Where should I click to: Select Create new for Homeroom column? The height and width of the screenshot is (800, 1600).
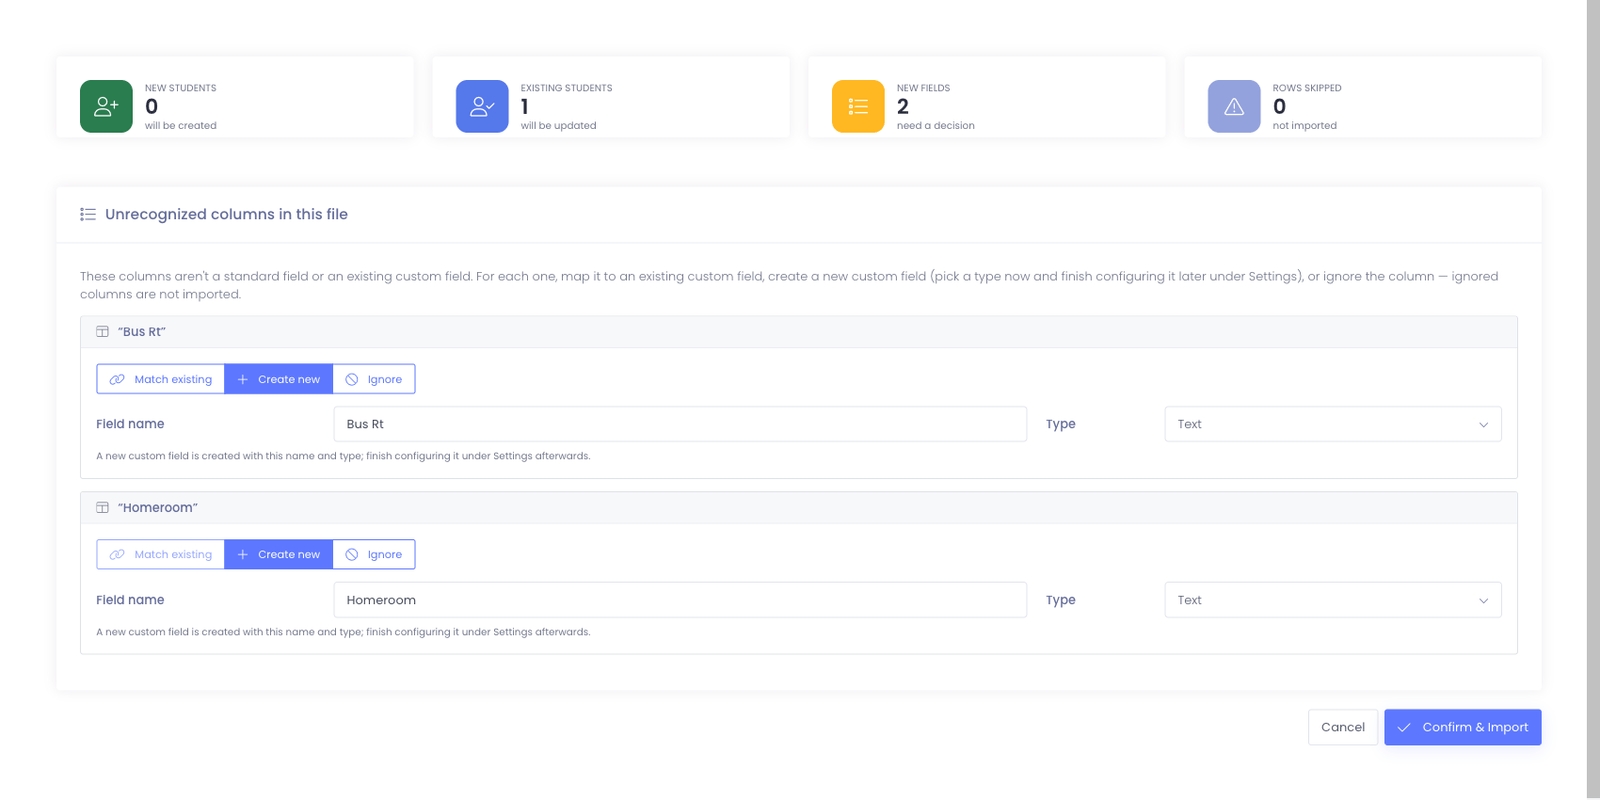coord(279,554)
